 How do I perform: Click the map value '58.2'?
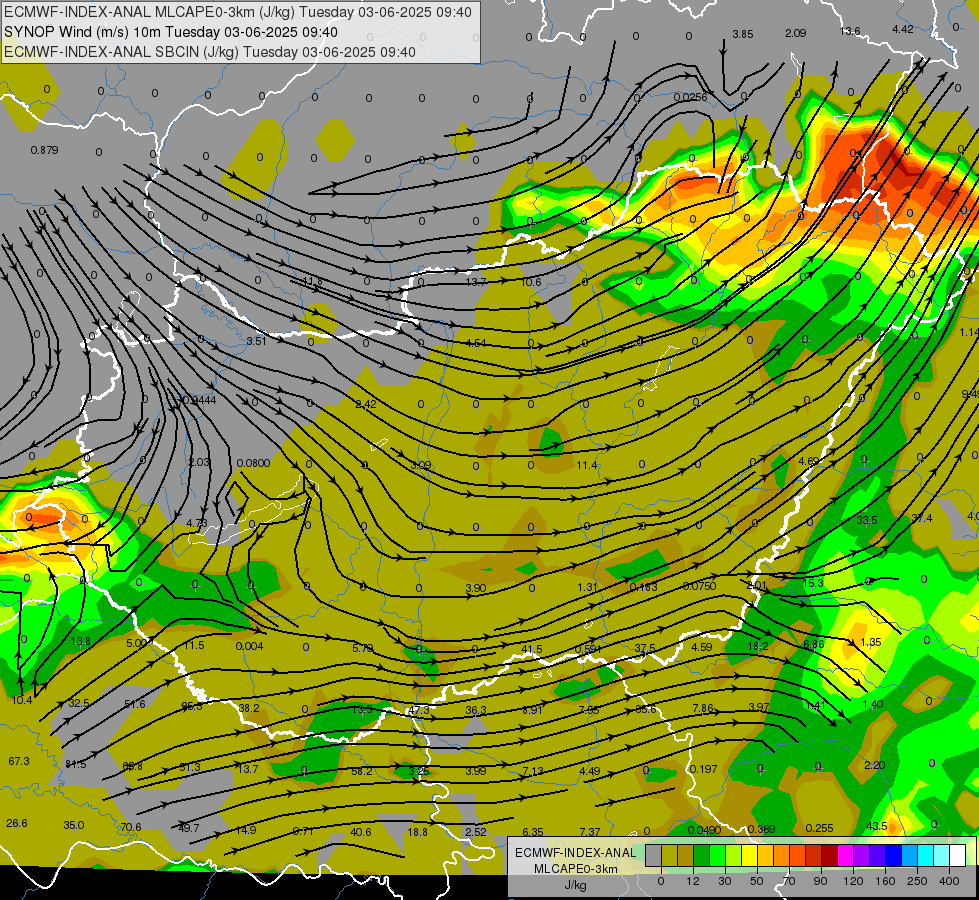coord(362,771)
